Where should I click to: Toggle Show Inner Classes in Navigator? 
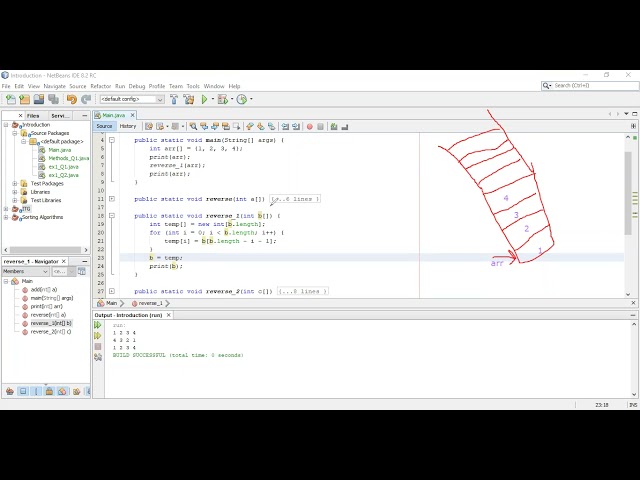[62, 391]
